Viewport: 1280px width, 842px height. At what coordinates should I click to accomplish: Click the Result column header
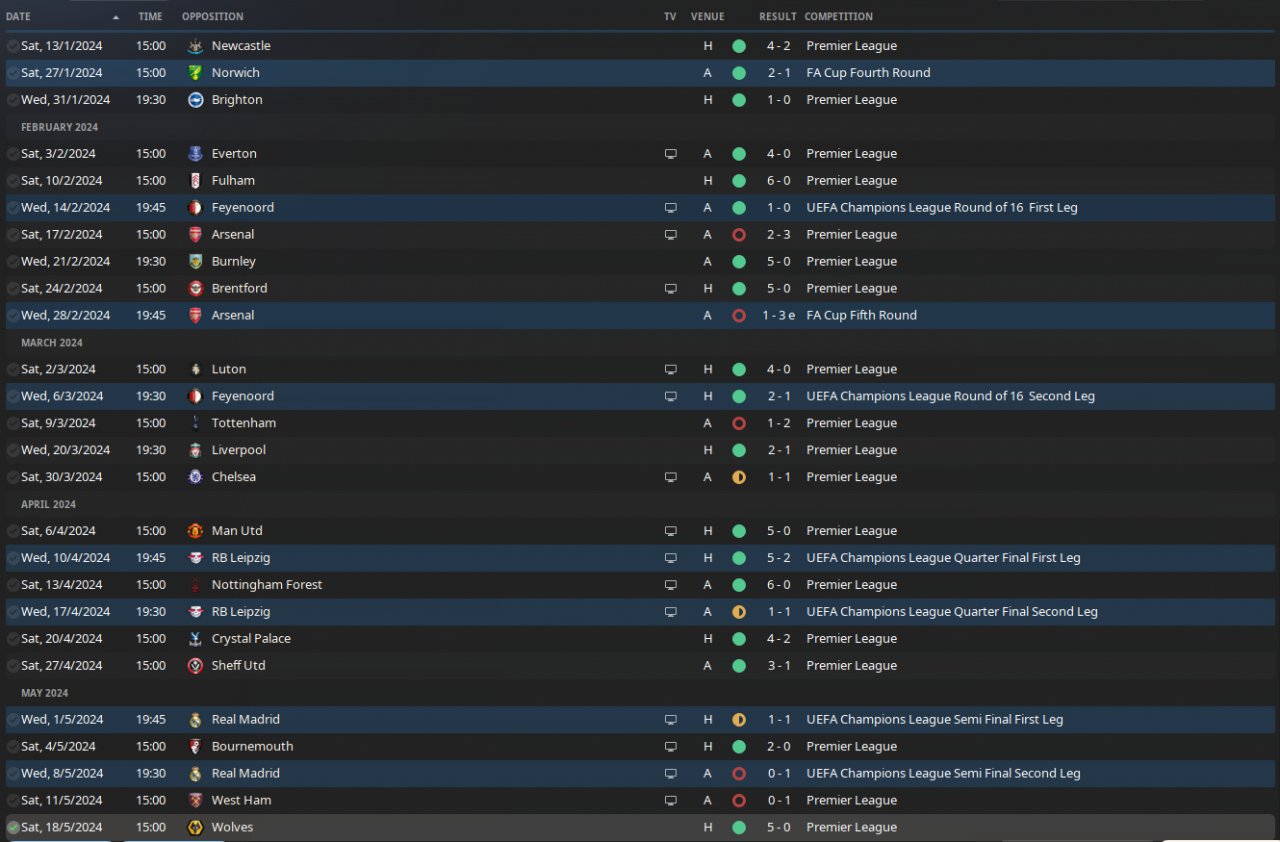(x=777, y=17)
